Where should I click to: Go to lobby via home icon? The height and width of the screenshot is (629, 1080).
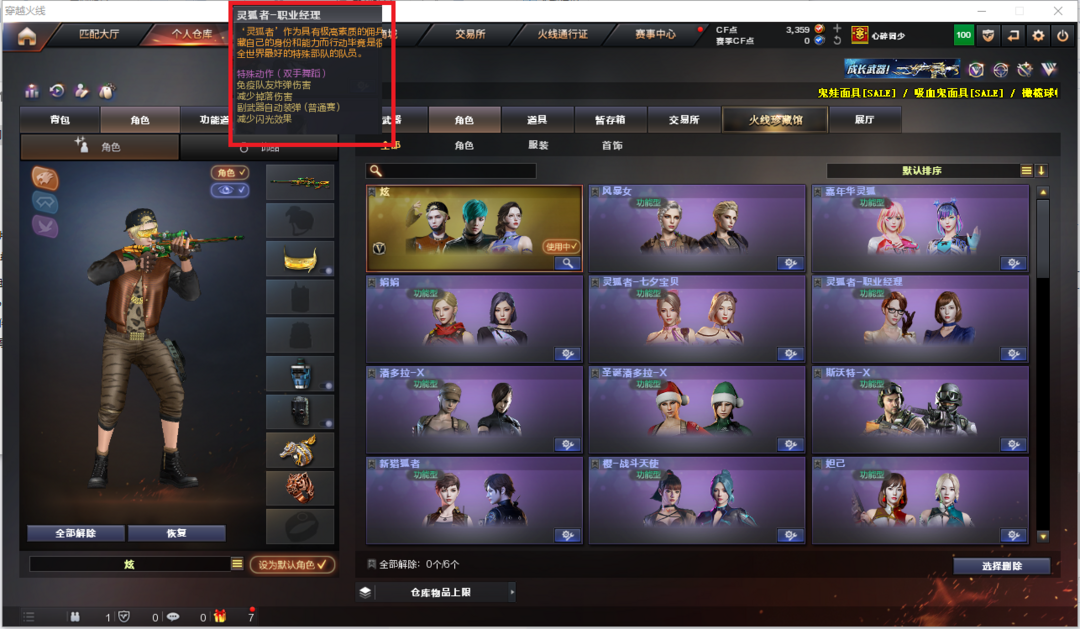tap(27, 36)
